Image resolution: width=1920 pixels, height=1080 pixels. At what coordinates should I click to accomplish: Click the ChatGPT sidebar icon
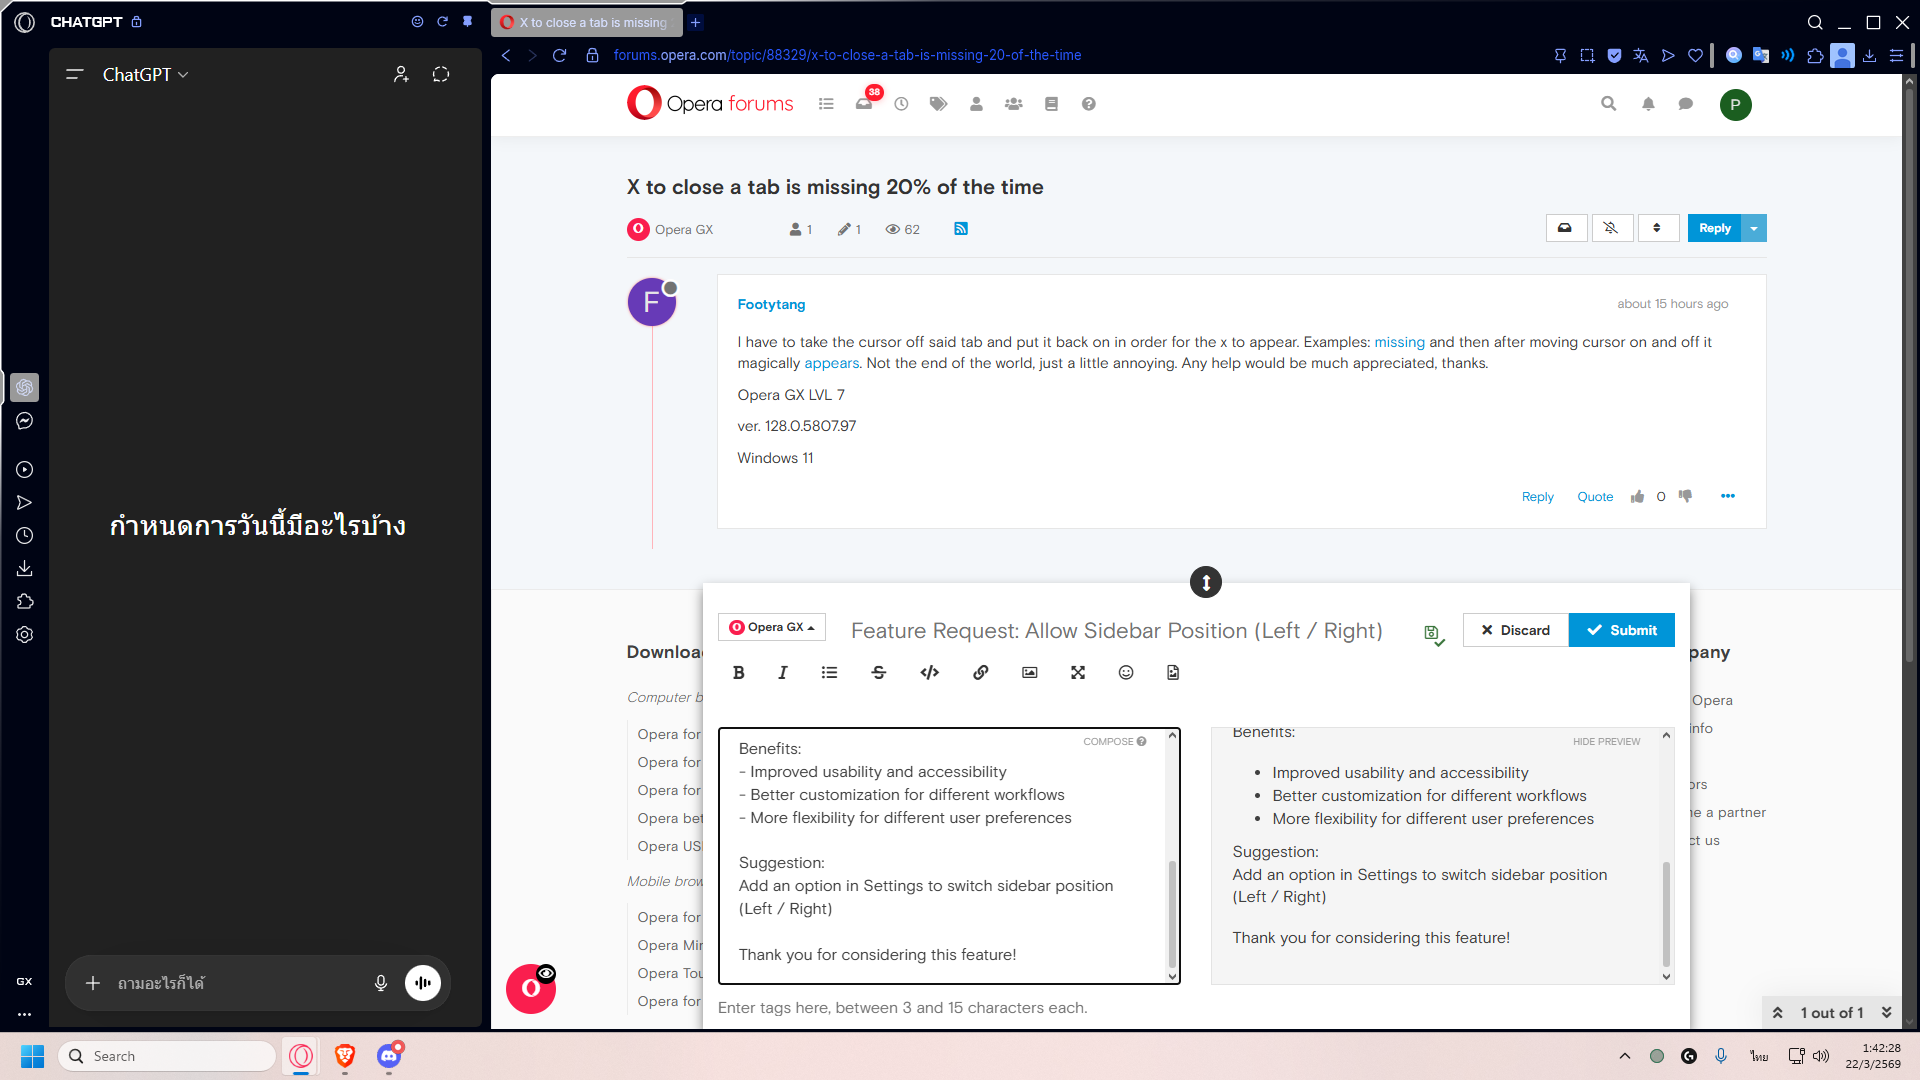(x=25, y=387)
